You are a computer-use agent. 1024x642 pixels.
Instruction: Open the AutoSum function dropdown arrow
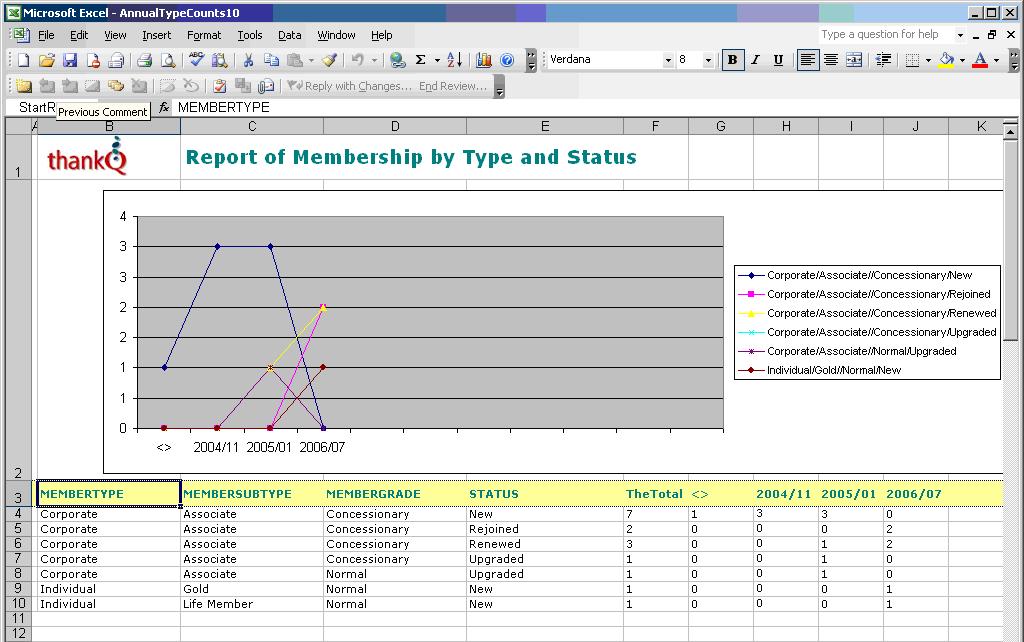pos(437,60)
